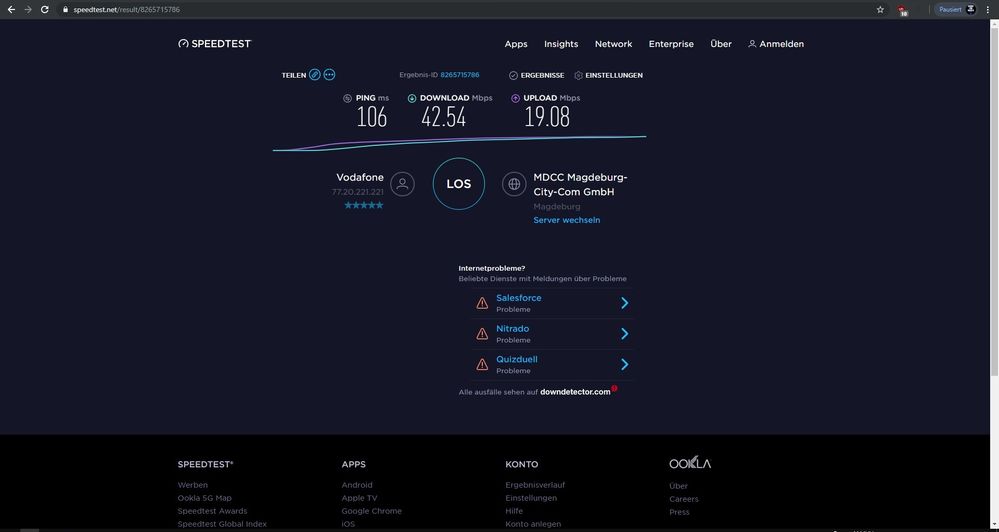Open the red extension icon in the toolbar
Screen dimensions: 999x532
(x=902, y=10)
